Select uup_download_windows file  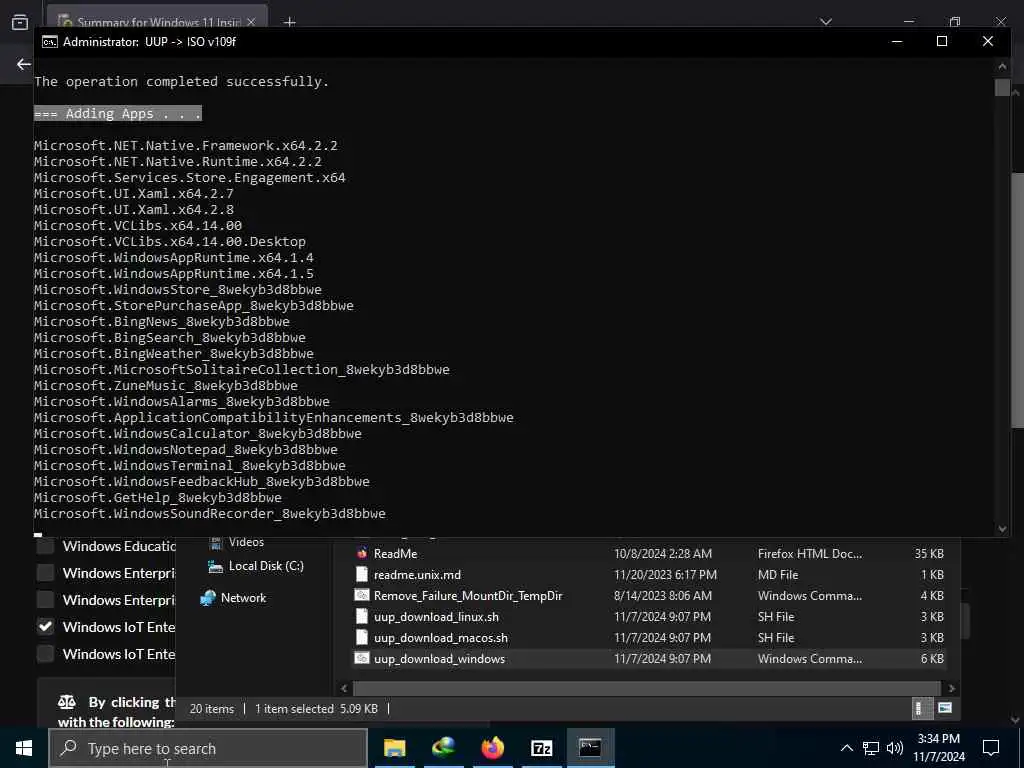coord(439,658)
